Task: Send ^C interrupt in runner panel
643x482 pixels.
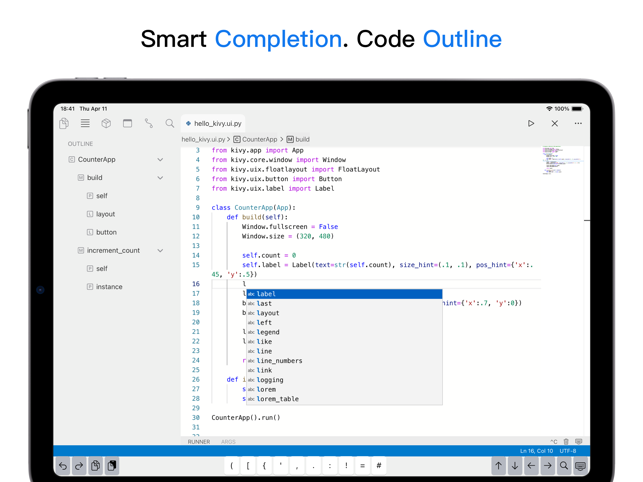Action: pos(554,442)
